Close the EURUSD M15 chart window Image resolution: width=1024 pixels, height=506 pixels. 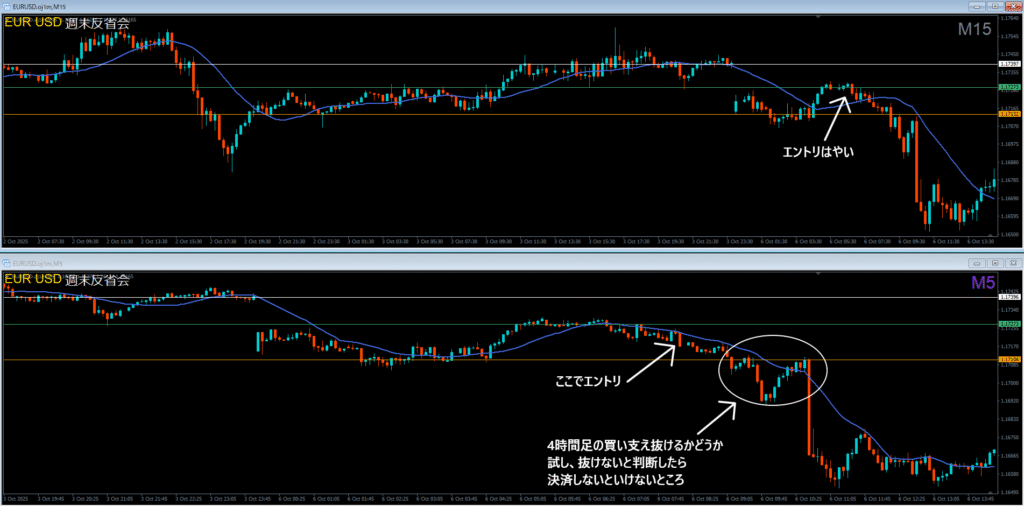pos(1012,6)
